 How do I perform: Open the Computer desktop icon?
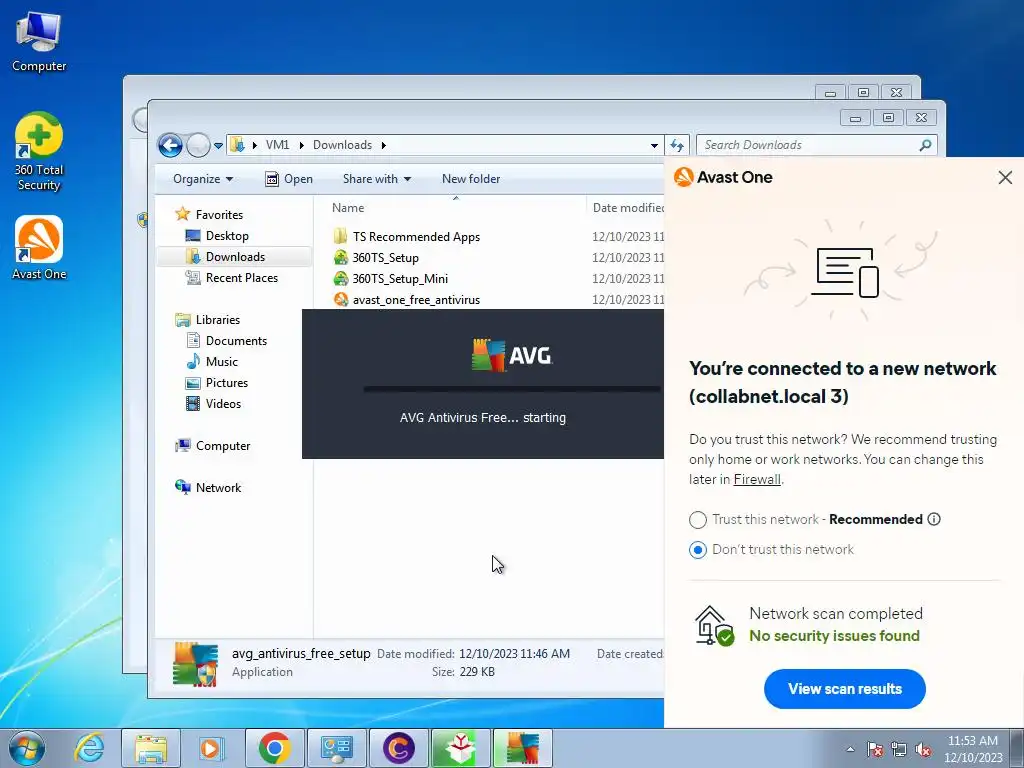point(39,40)
